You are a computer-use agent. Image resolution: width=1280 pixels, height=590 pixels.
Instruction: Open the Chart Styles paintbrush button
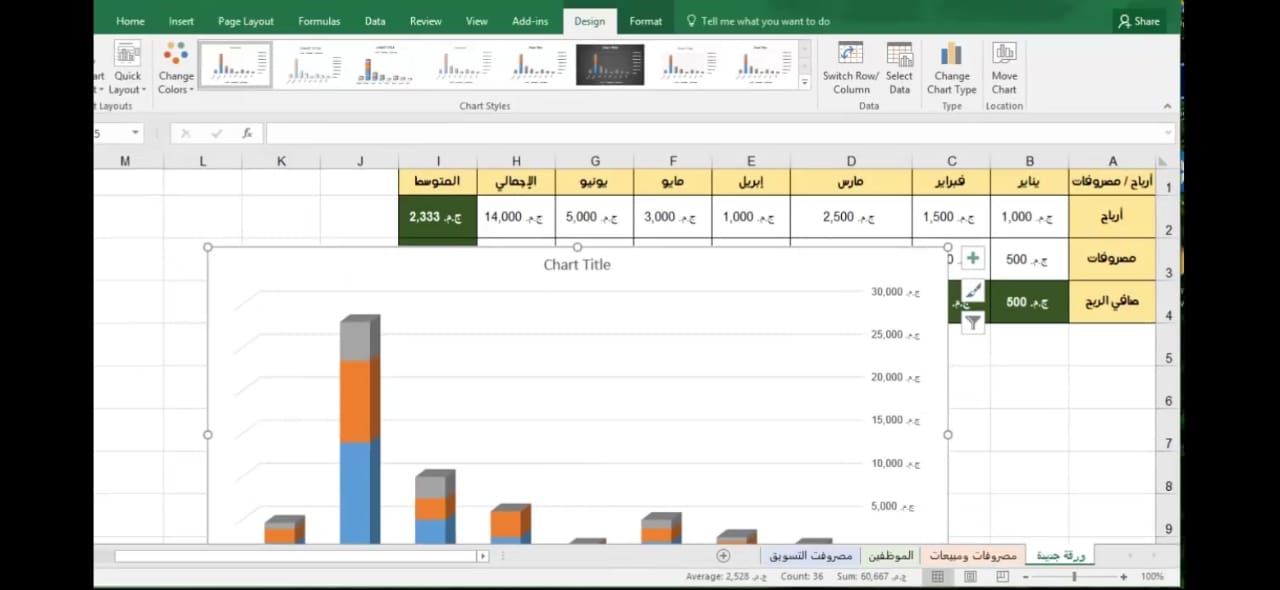click(x=972, y=291)
